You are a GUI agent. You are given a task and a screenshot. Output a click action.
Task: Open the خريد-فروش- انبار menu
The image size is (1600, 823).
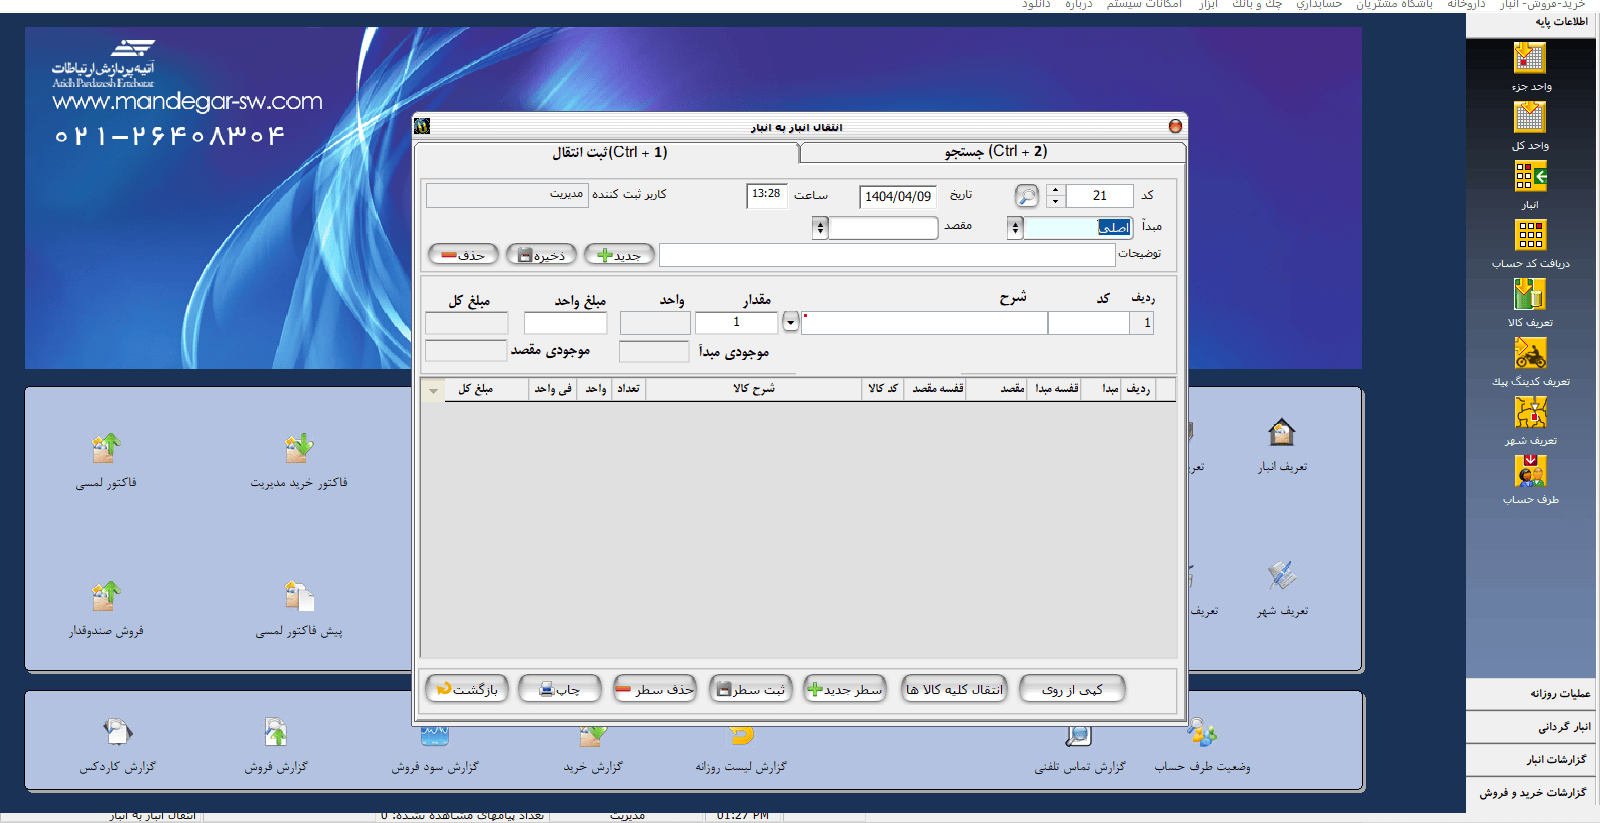coord(1542,5)
